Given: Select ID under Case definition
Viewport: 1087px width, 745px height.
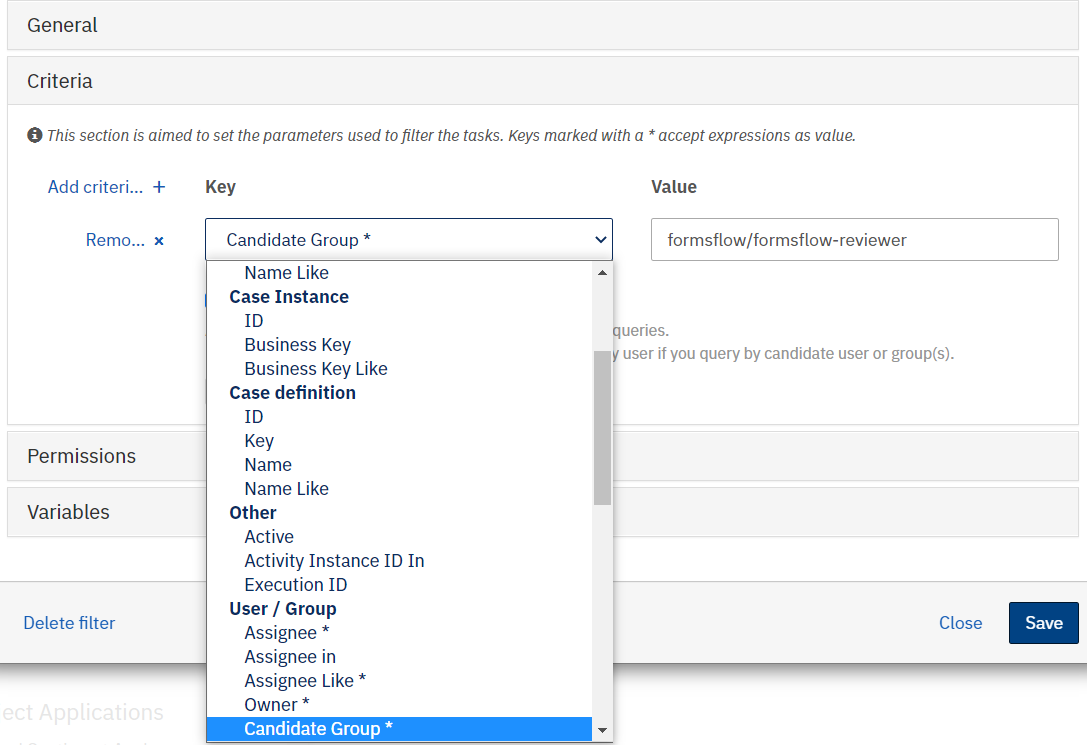Looking at the screenshot, I should click(x=399, y=417).
